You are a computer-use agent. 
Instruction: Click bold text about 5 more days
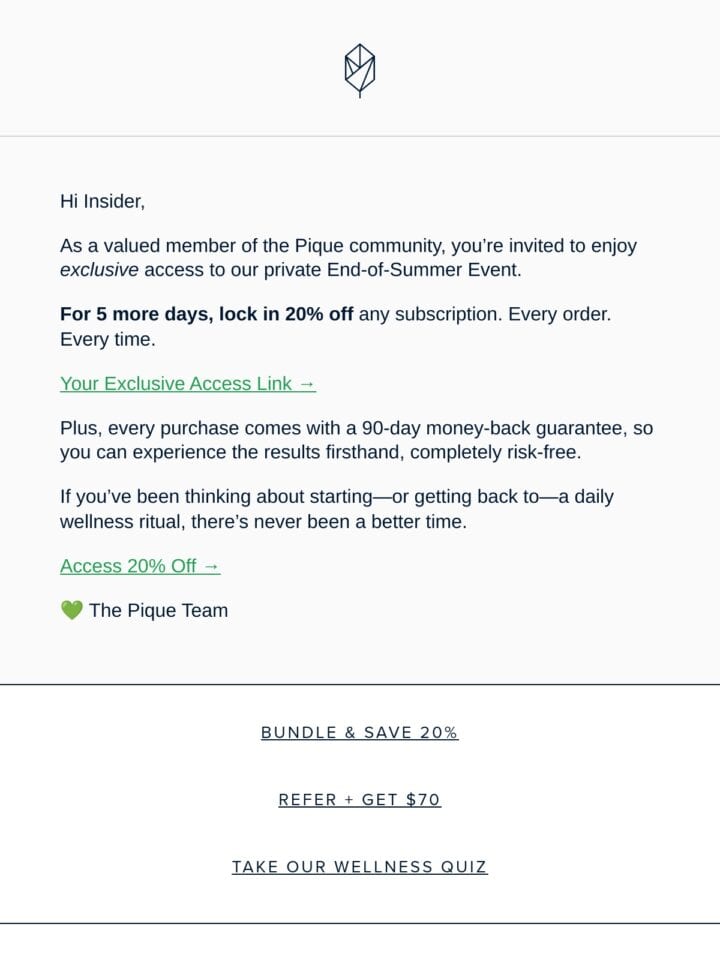click(x=206, y=314)
